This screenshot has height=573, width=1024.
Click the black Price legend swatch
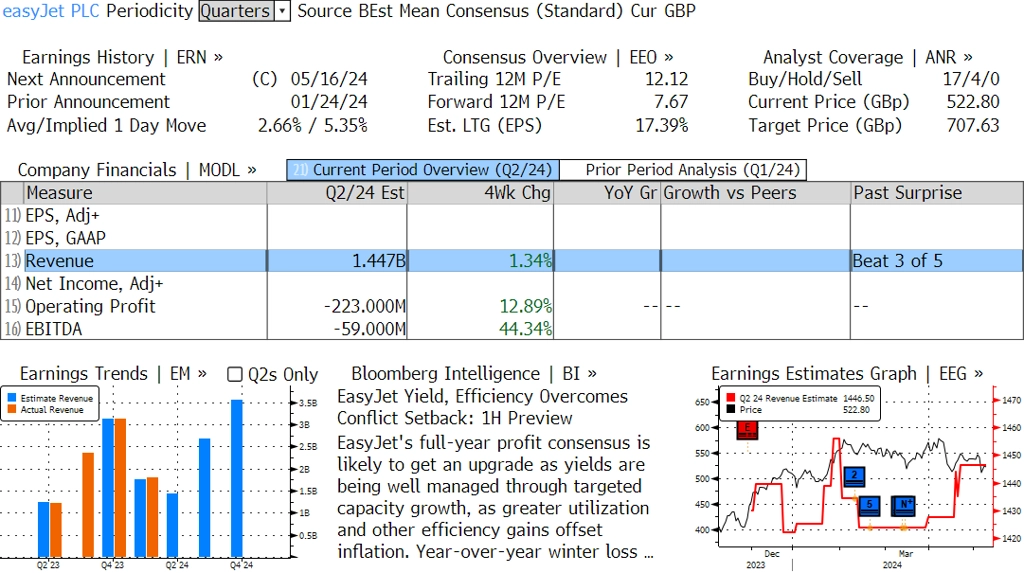click(730, 410)
